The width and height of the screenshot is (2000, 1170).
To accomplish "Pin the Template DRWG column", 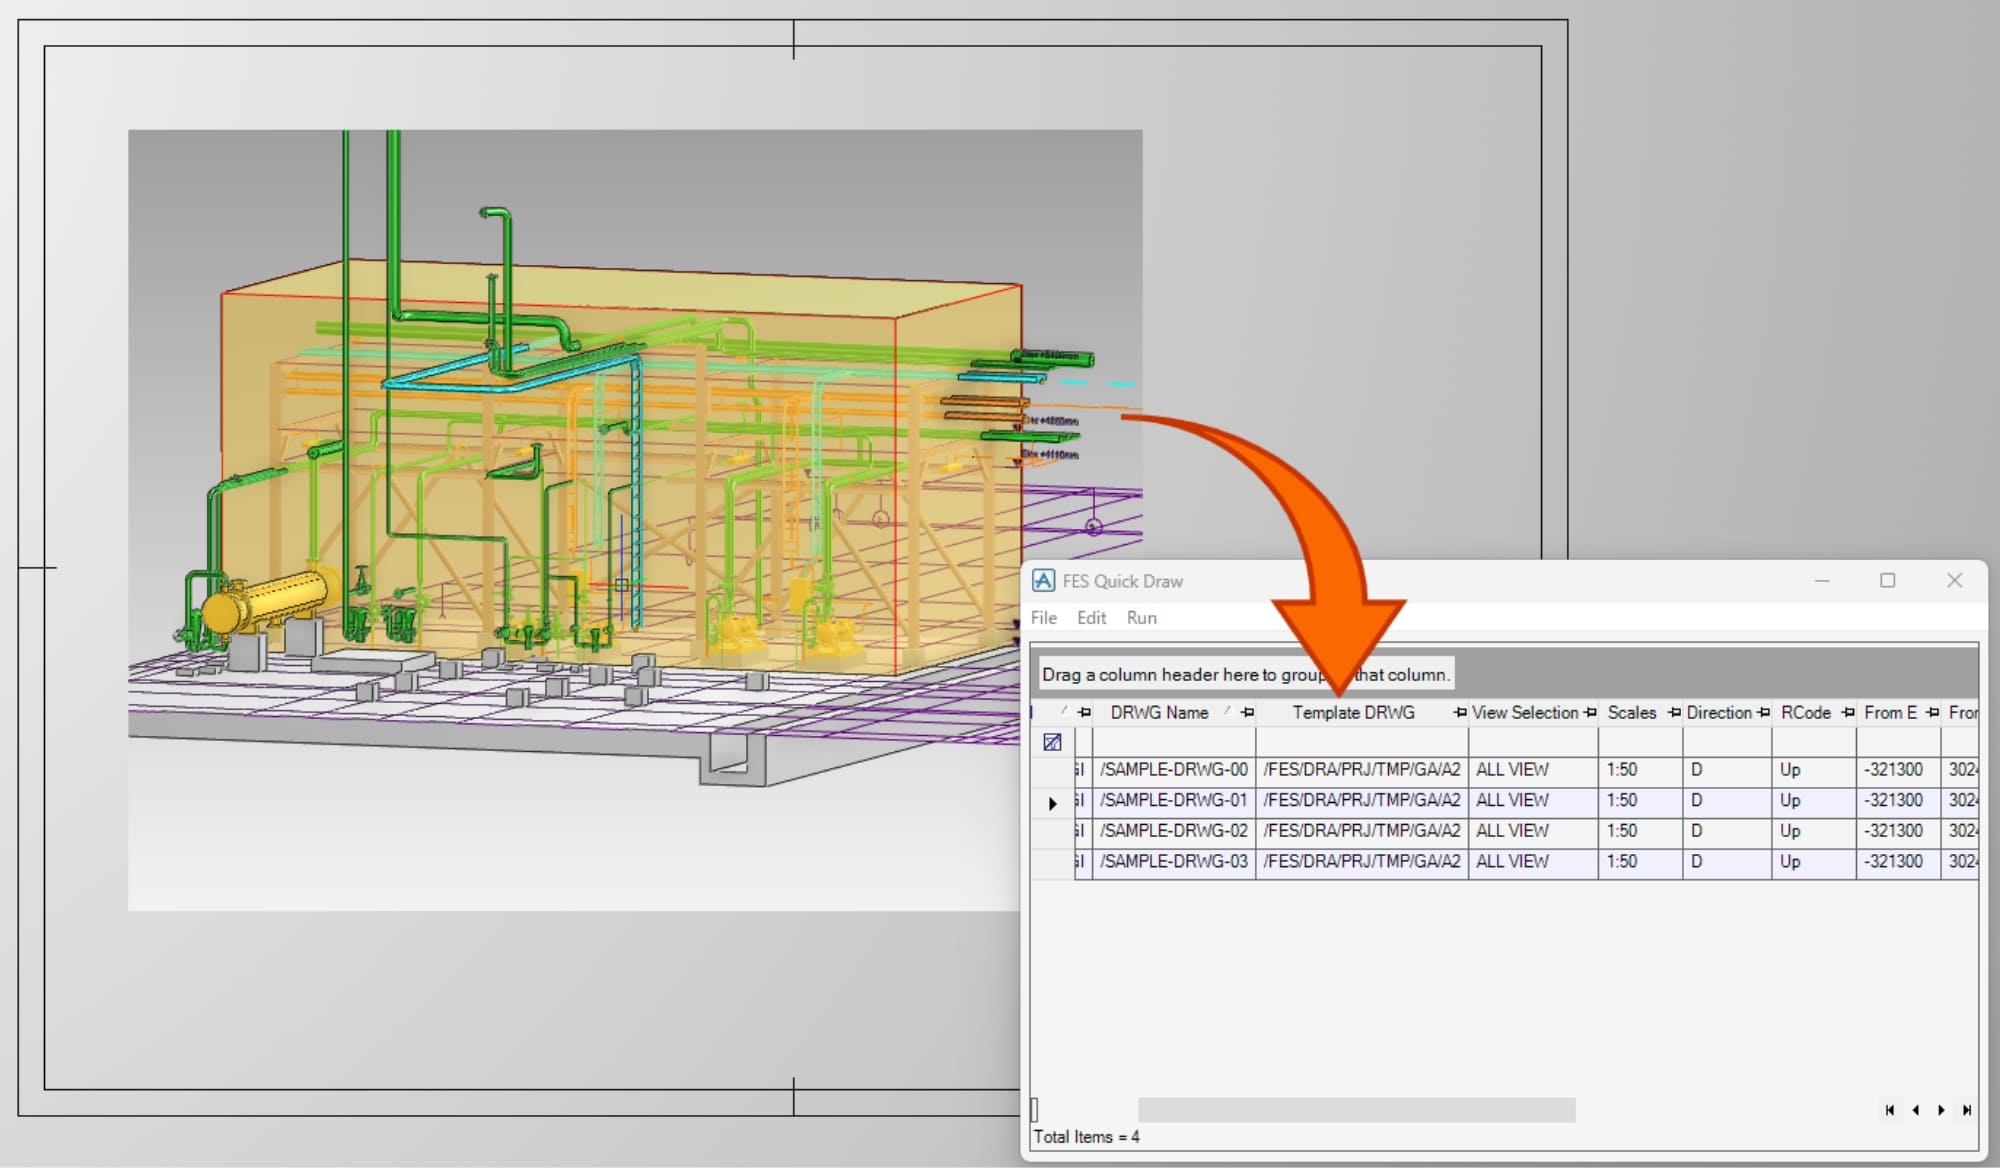I will click(x=1460, y=713).
